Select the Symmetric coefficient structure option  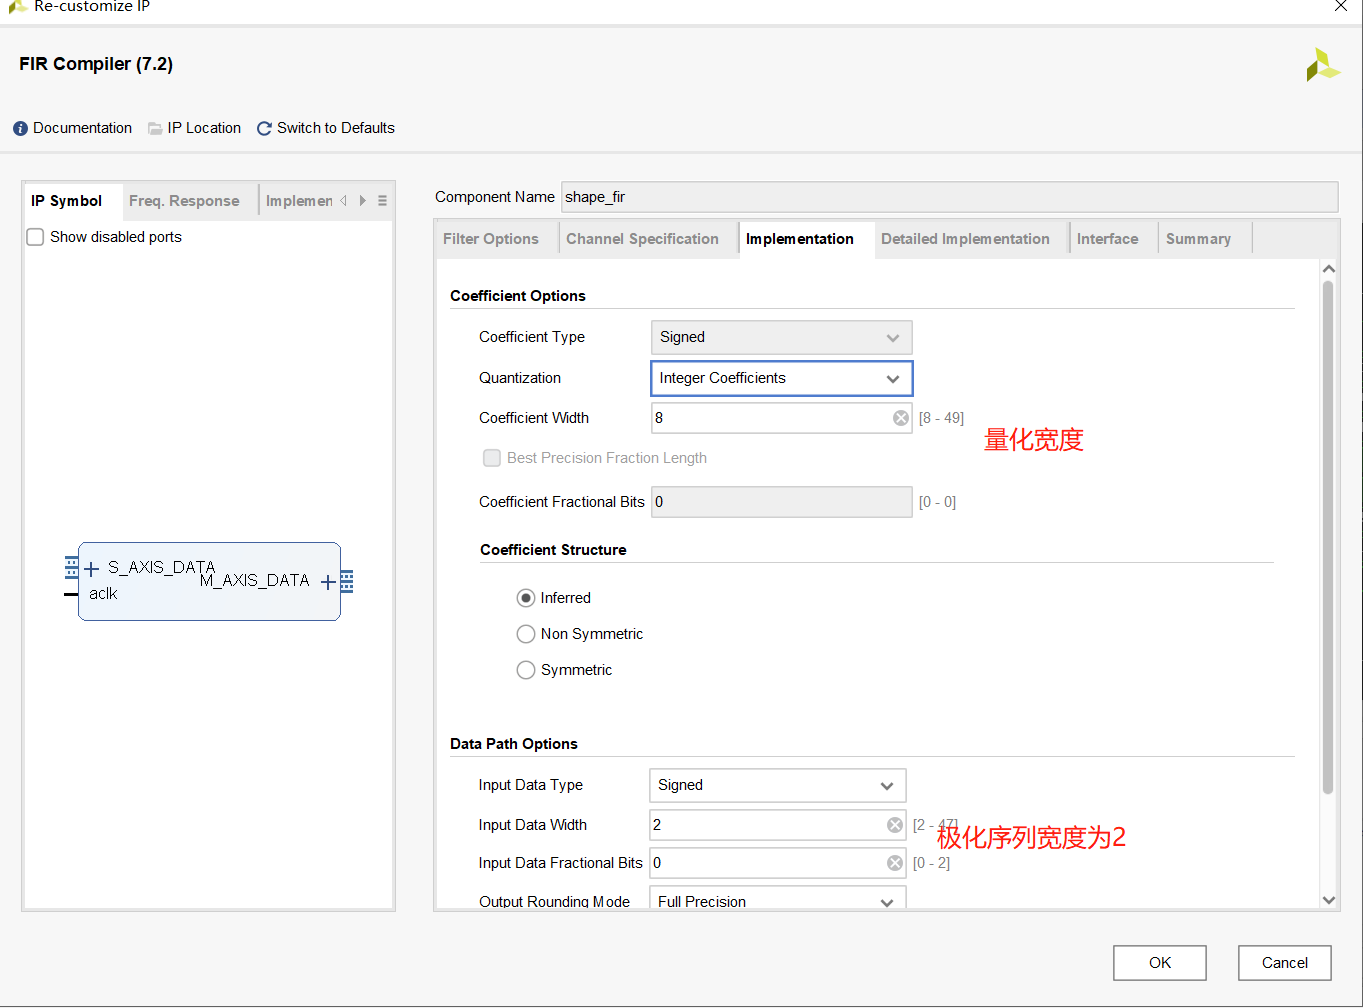pyautogui.click(x=526, y=670)
